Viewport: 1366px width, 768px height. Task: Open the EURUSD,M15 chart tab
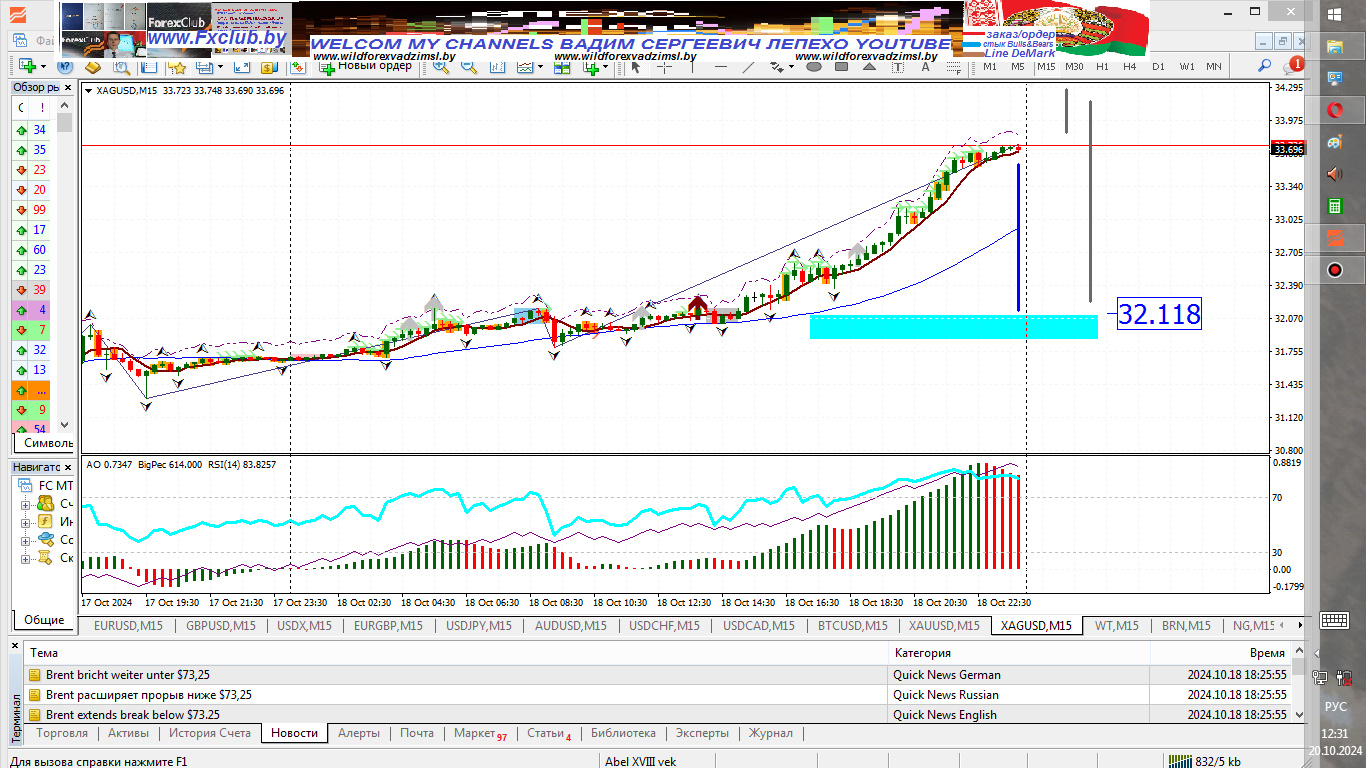coord(128,626)
